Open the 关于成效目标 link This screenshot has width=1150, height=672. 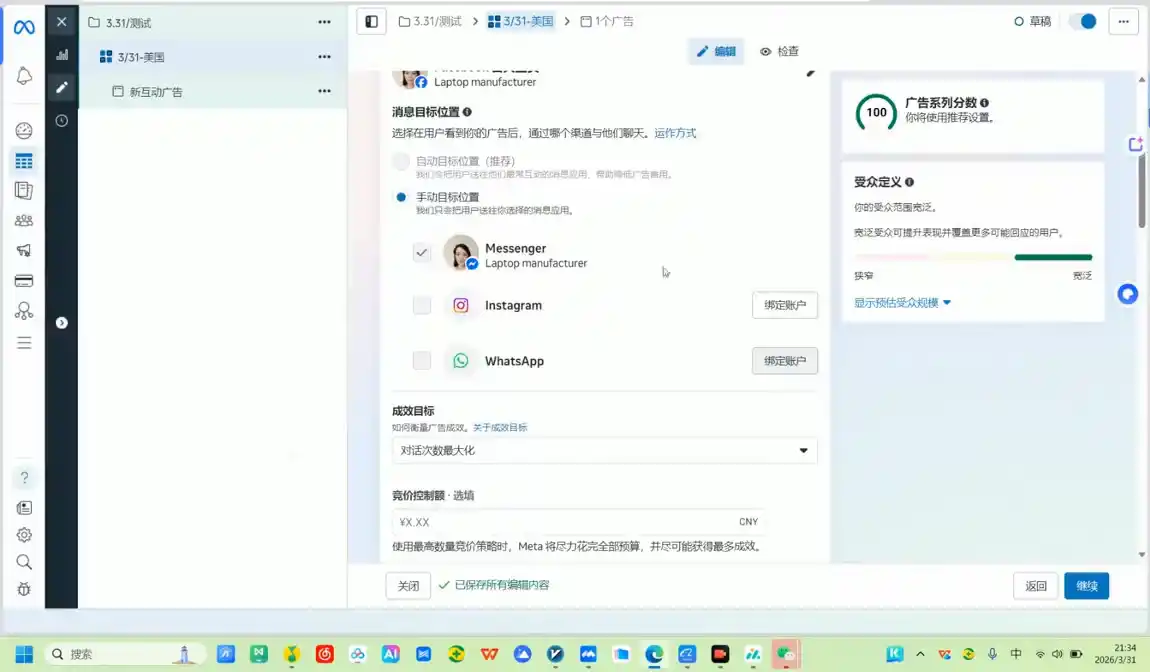pyautogui.click(x=500, y=428)
